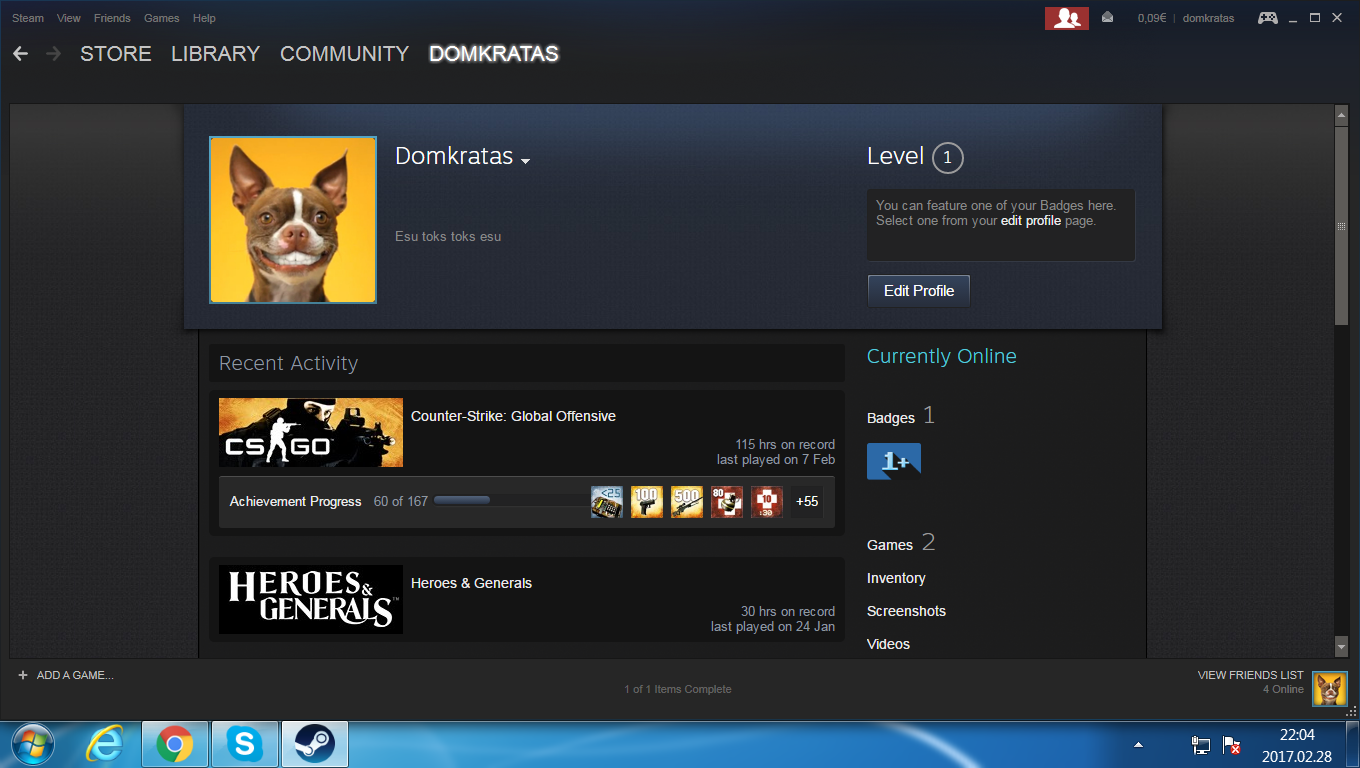Open the Steam menu

tap(28, 18)
